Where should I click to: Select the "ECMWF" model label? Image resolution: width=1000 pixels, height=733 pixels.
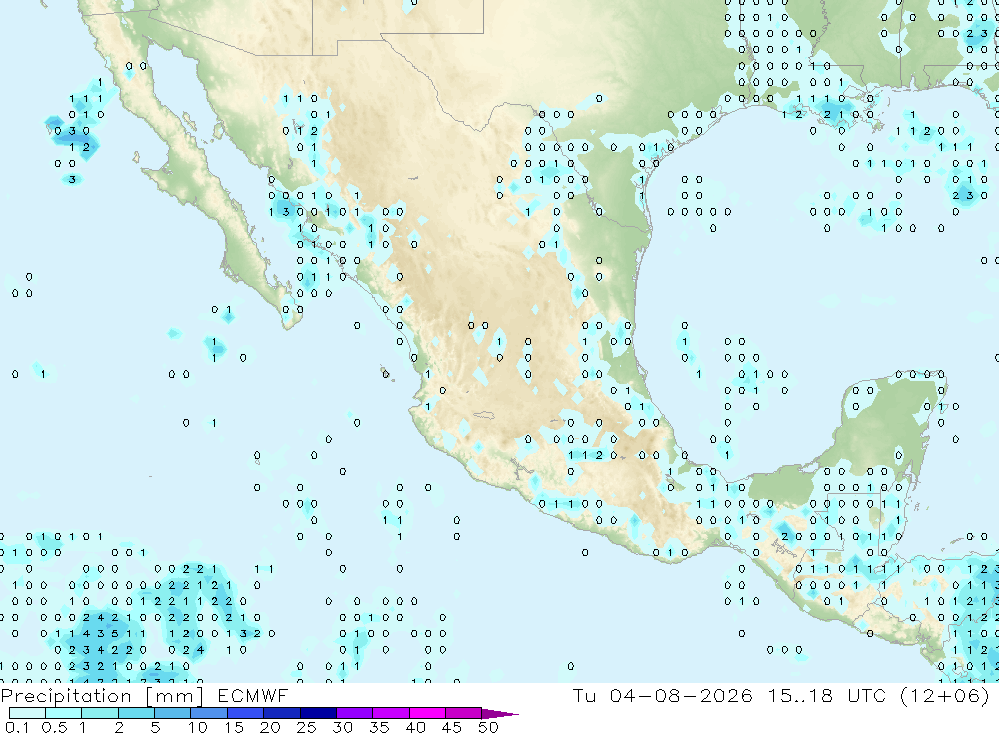click(x=253, y=695)
